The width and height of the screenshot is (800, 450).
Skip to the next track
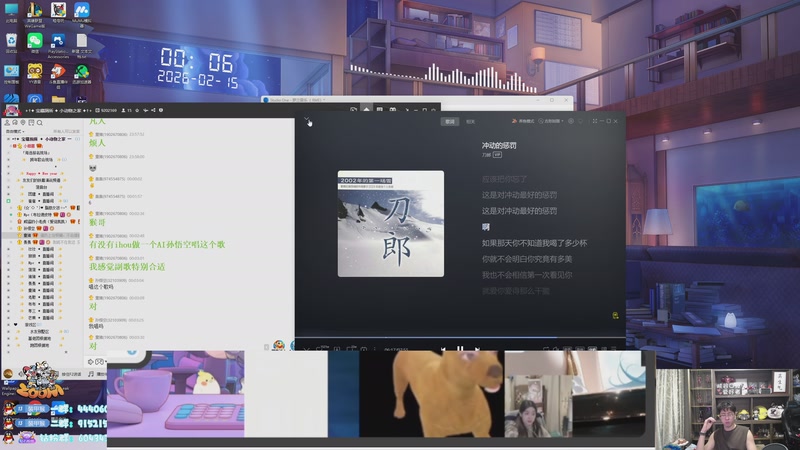click(x=477, y=349)
